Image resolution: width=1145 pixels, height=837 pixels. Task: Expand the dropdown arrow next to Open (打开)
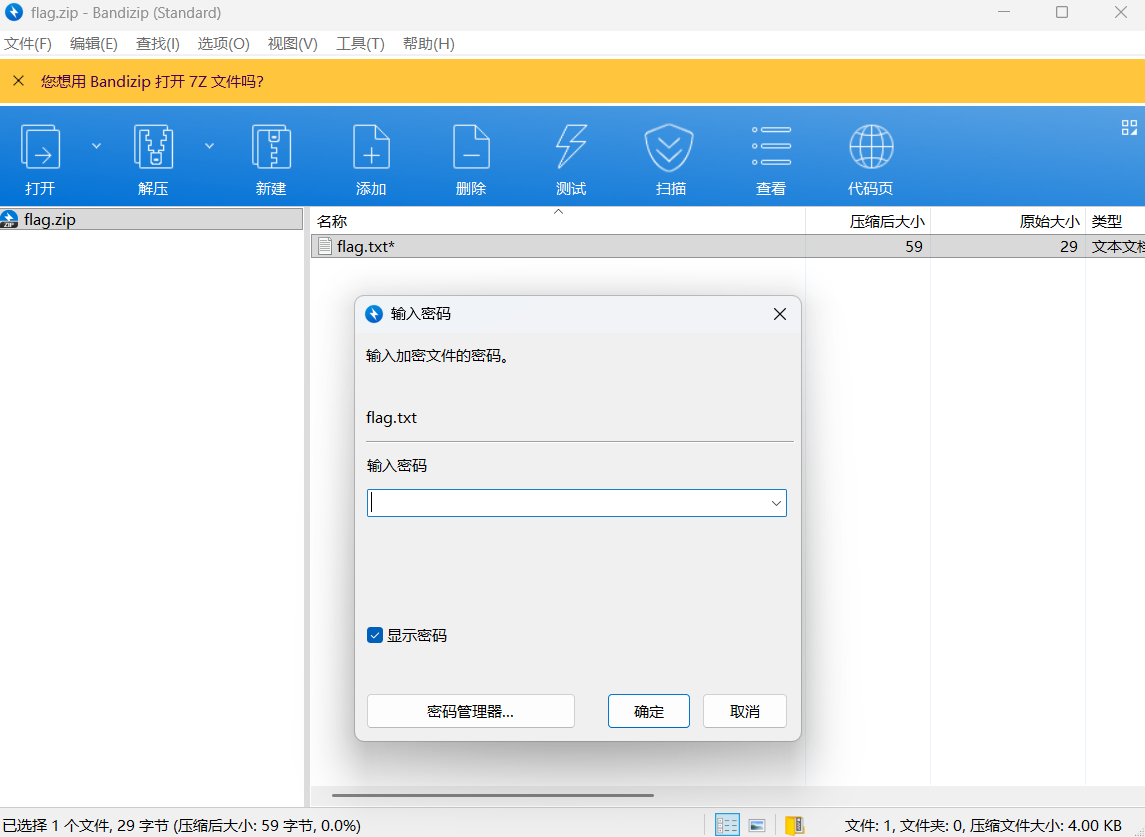[x=97, y=146]
